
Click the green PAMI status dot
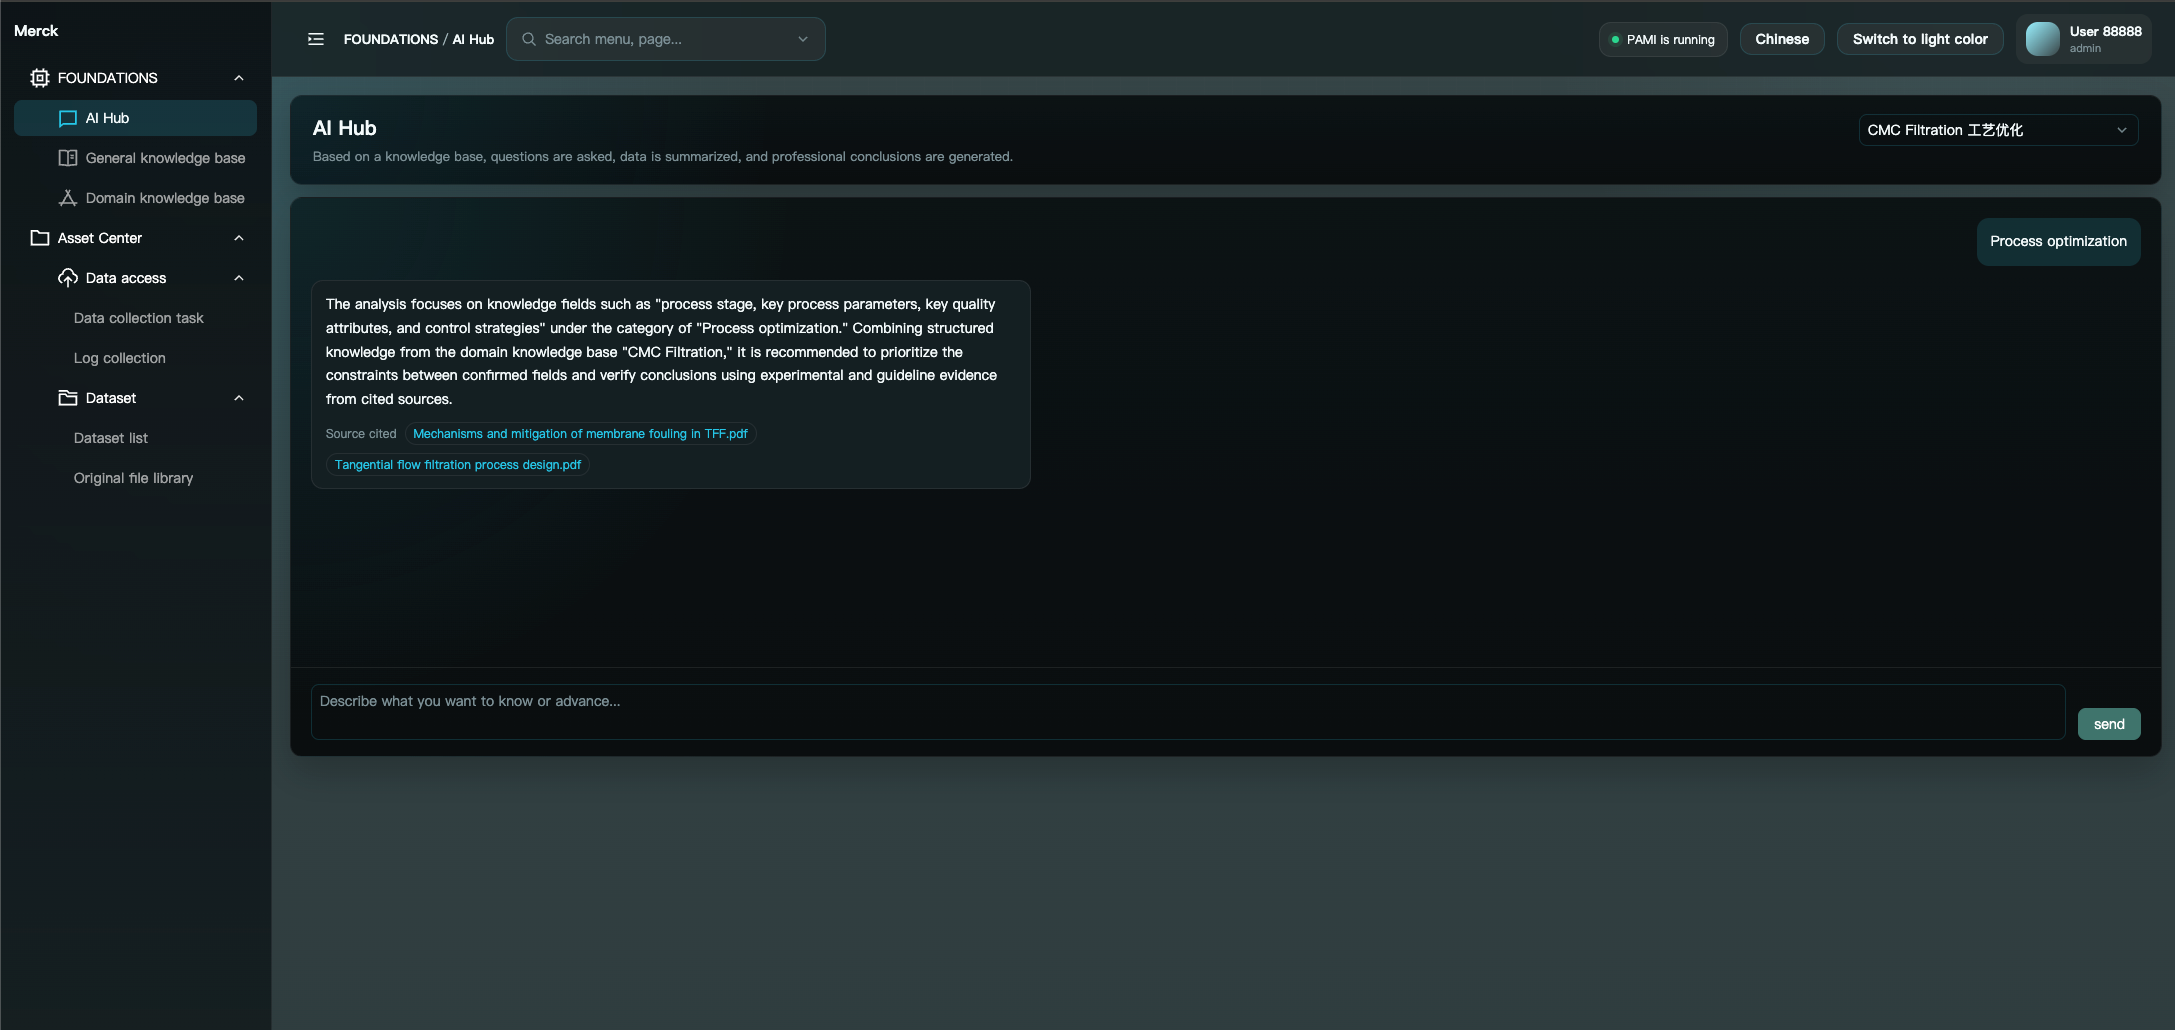pos(1615,40)
